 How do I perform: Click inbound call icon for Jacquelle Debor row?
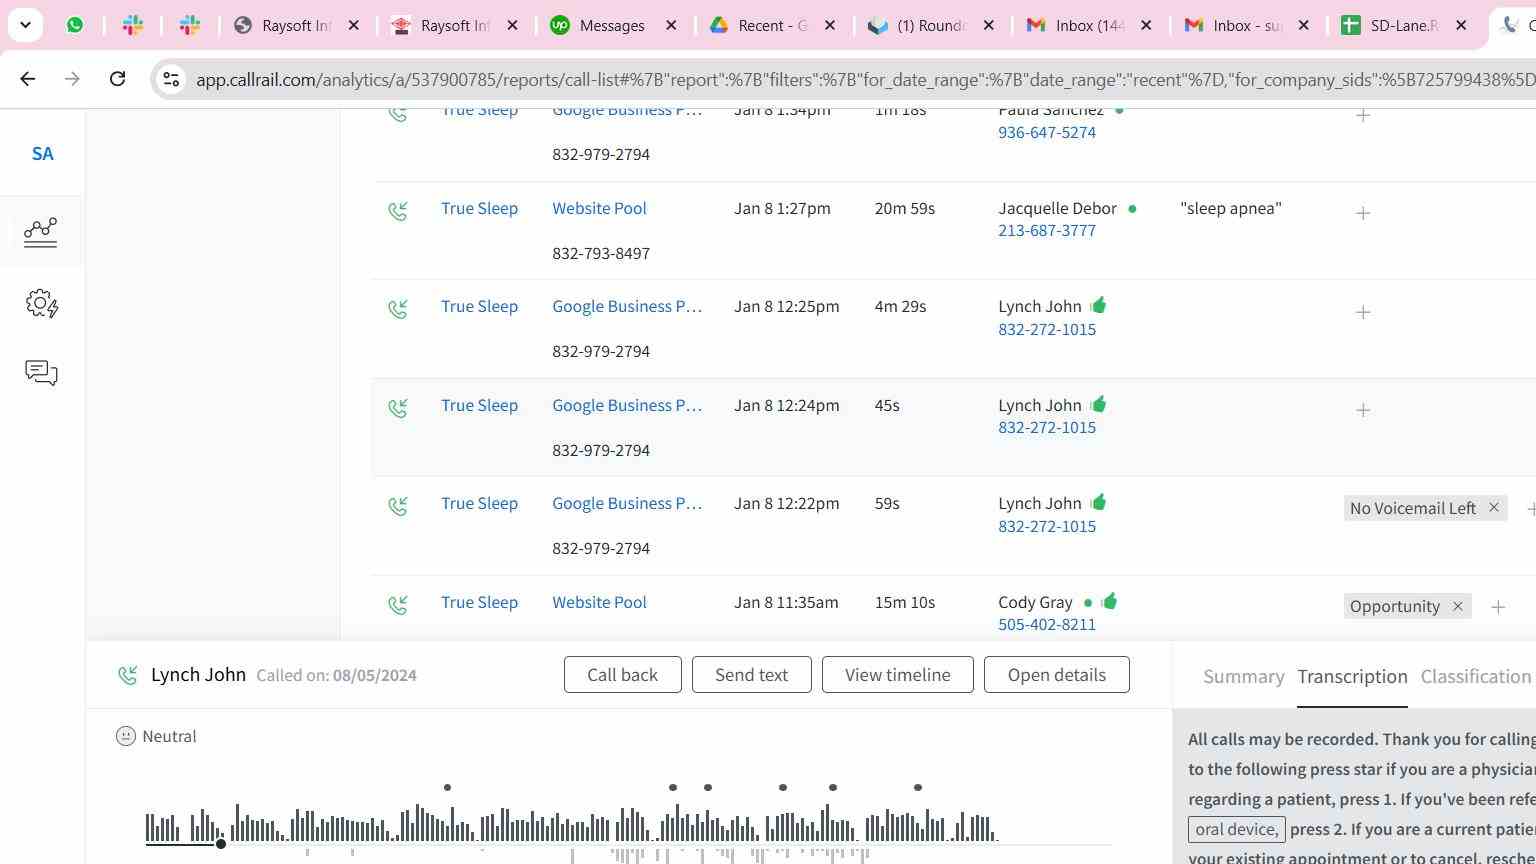tap(398, 211)
